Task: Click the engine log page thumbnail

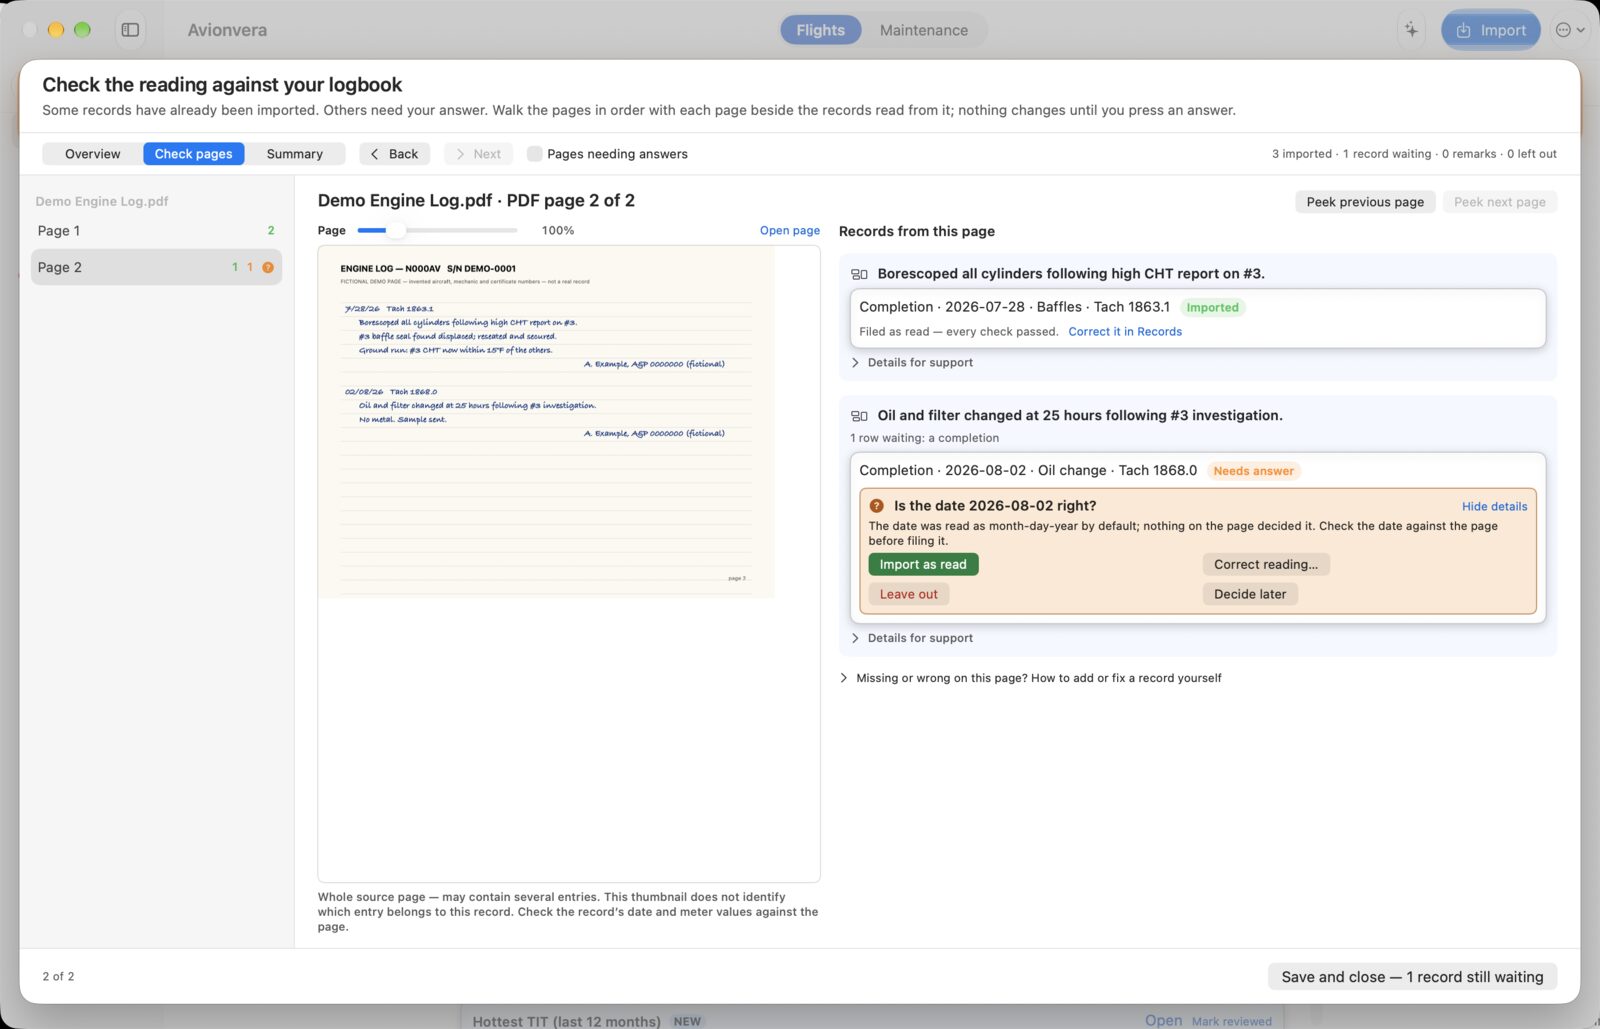Action: (546, 422)
